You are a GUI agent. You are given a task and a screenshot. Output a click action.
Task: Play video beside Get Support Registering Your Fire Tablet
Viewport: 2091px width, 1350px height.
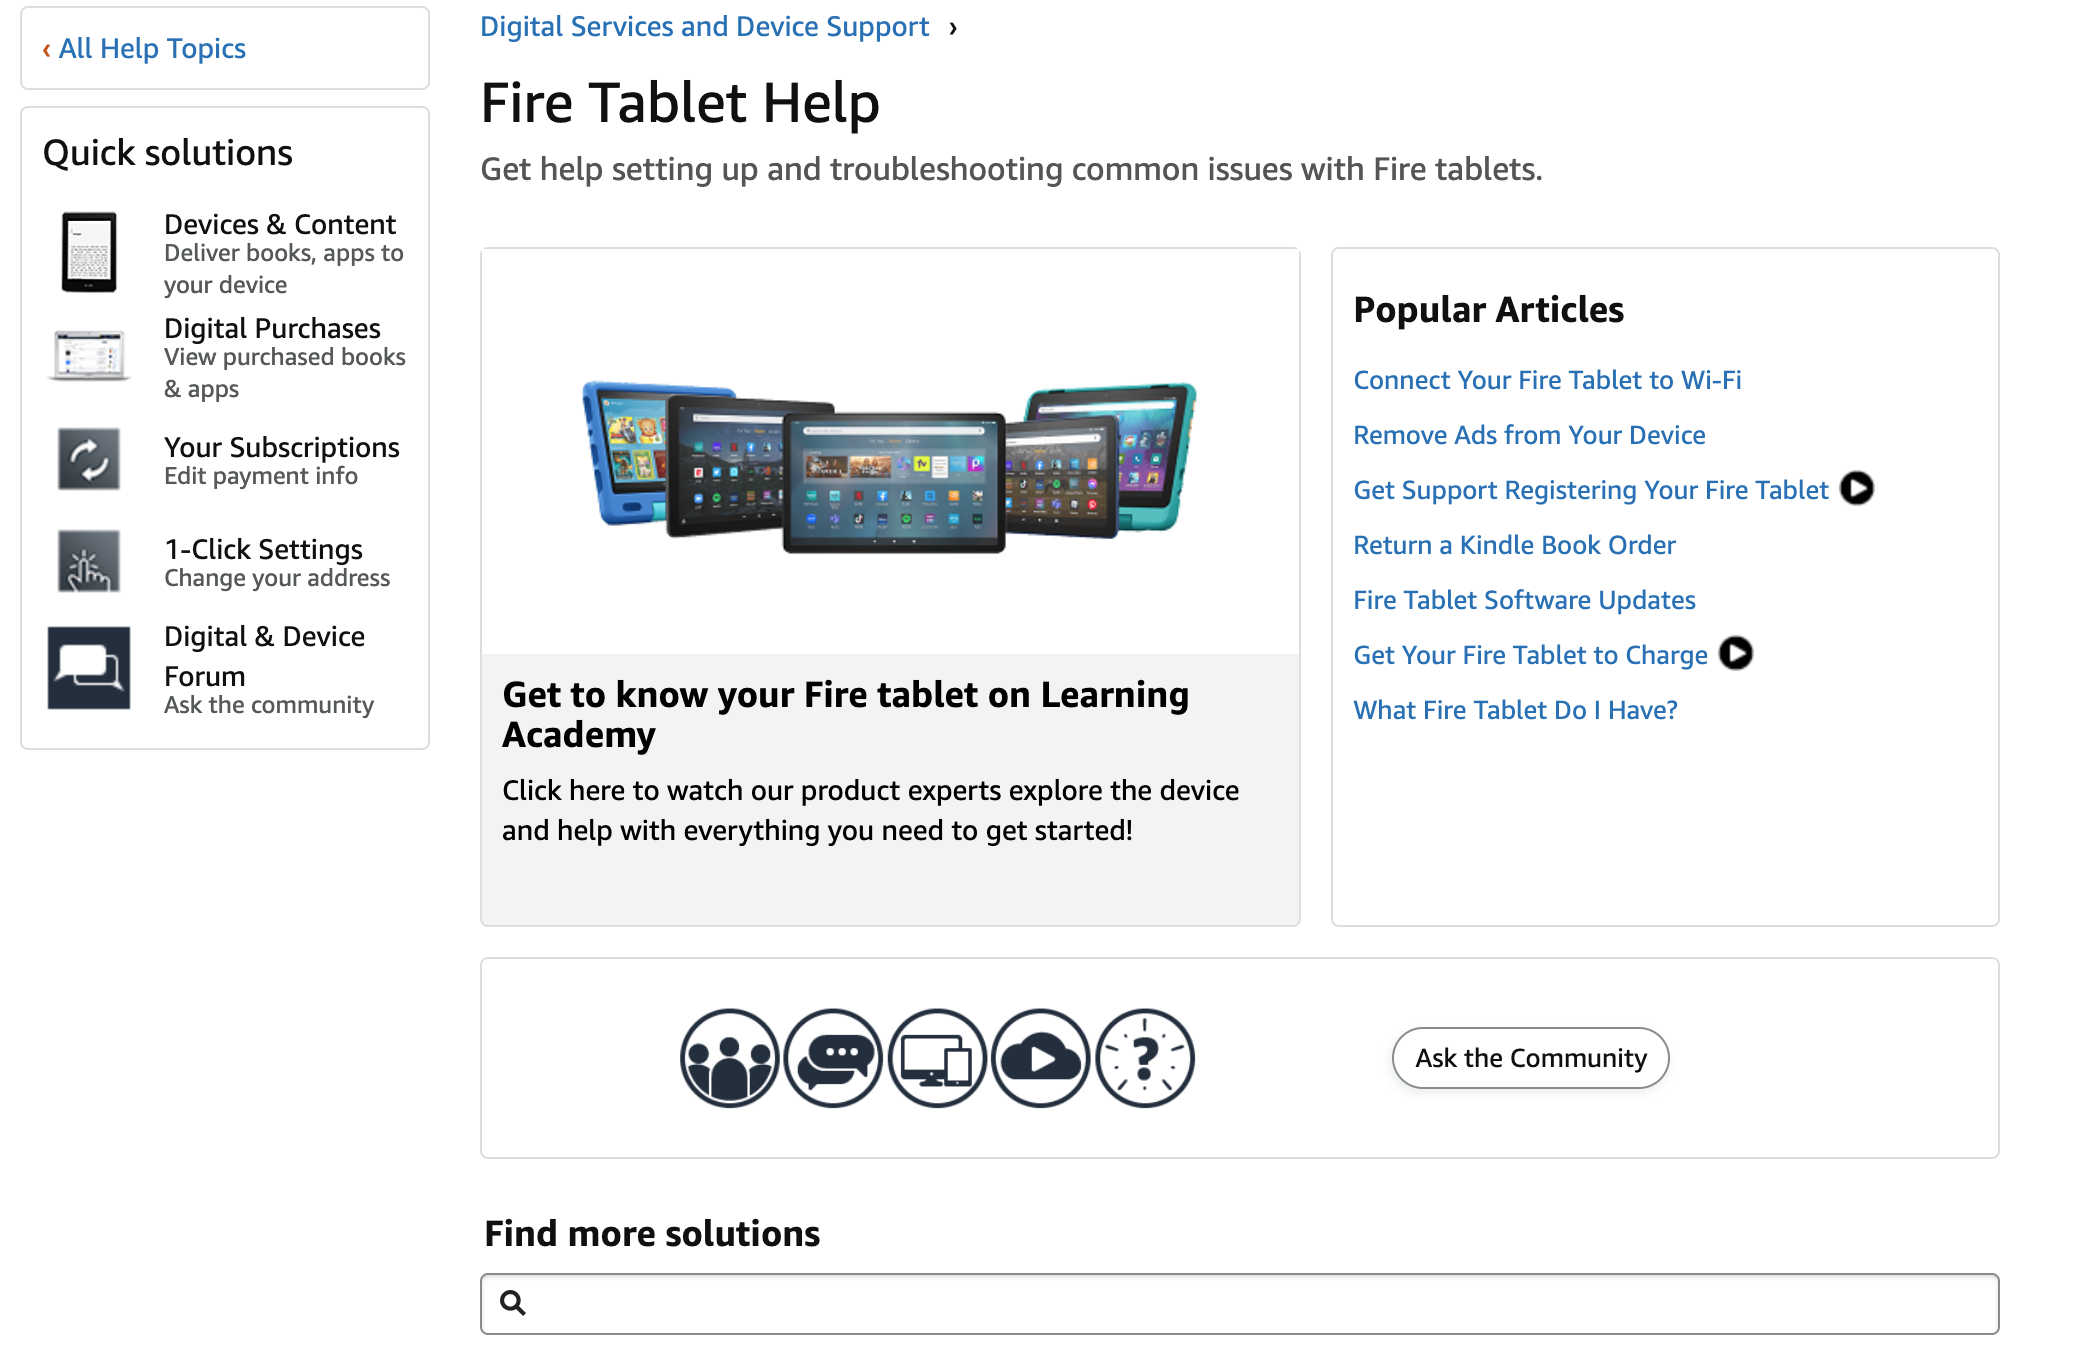(x=1857, y=489)
